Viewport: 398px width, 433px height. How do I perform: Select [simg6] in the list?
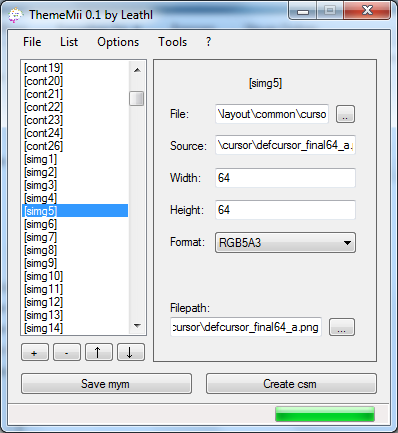(75, 224)
